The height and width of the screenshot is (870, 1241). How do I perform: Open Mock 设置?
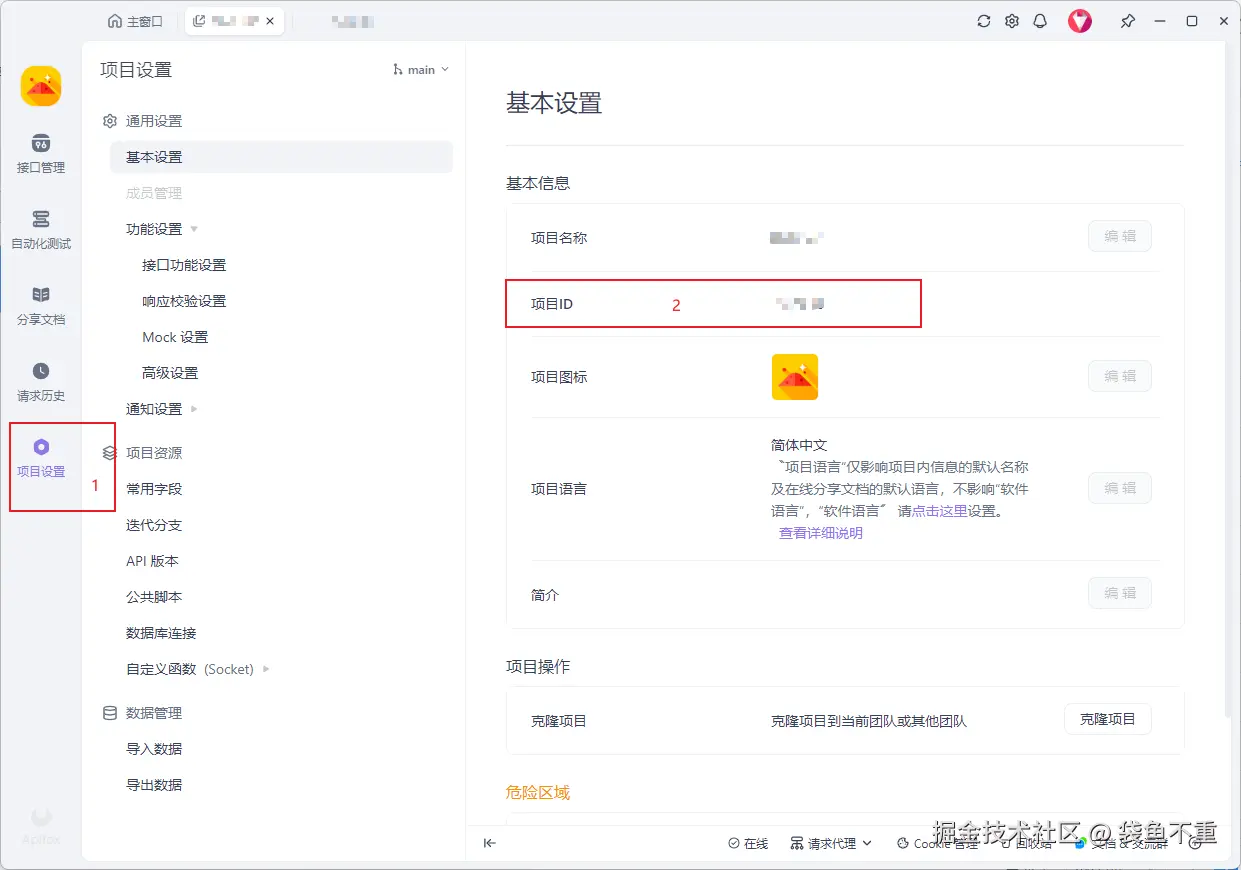(x=175, y=337)
